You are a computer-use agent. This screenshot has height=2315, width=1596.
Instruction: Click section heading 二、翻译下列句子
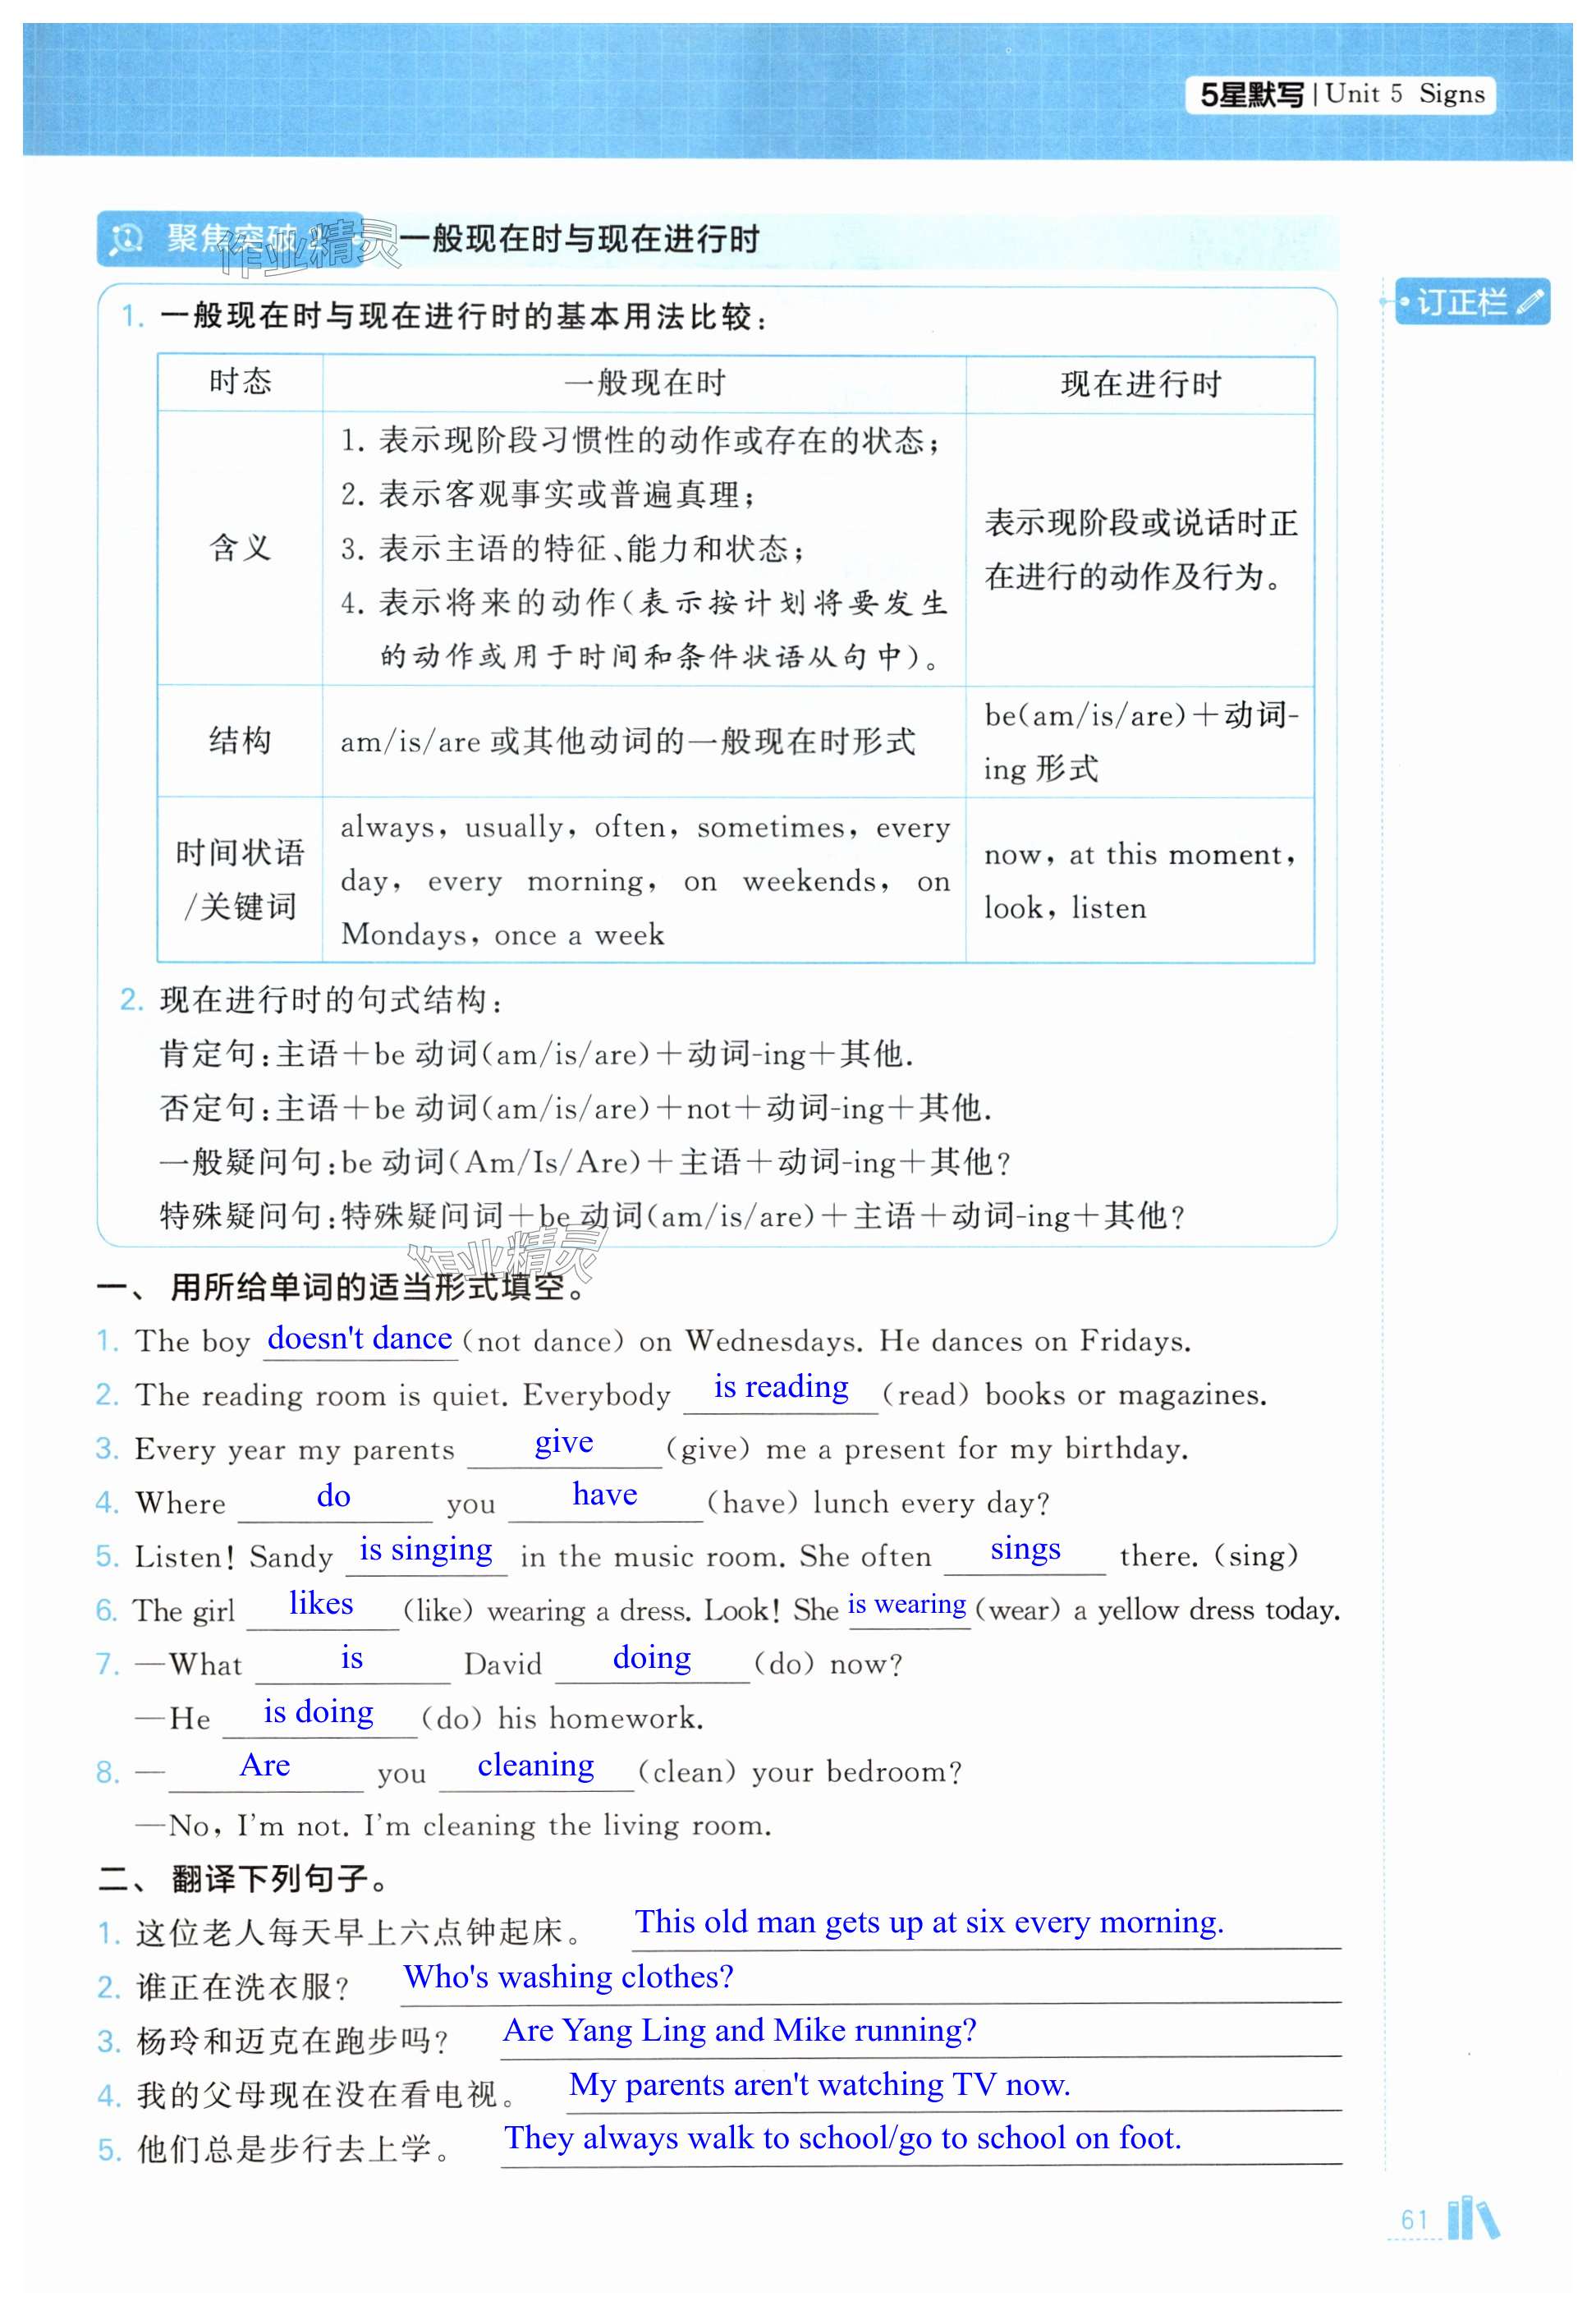pos(243,1879)
